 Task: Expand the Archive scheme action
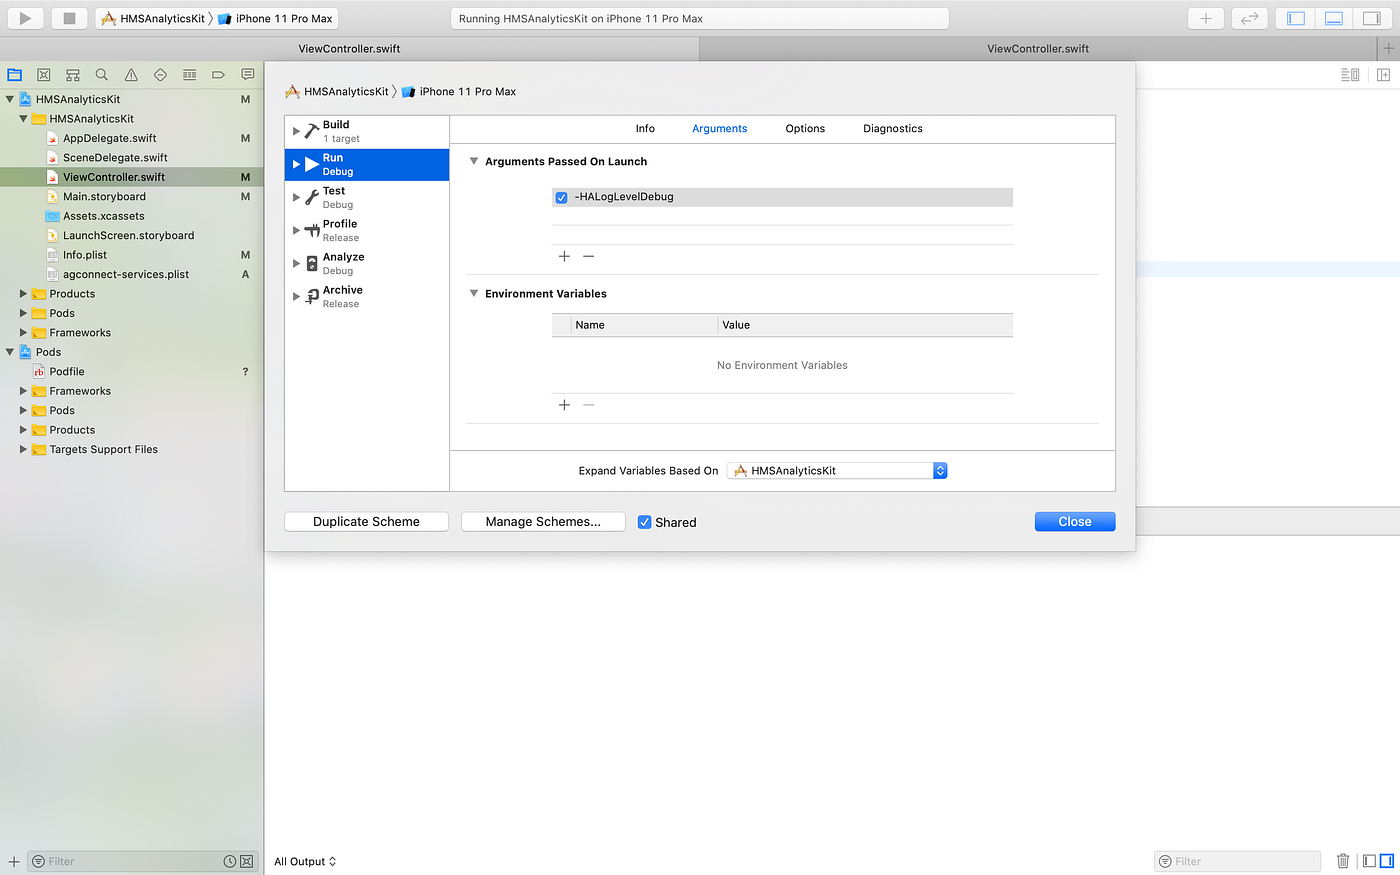click(296, 296)
